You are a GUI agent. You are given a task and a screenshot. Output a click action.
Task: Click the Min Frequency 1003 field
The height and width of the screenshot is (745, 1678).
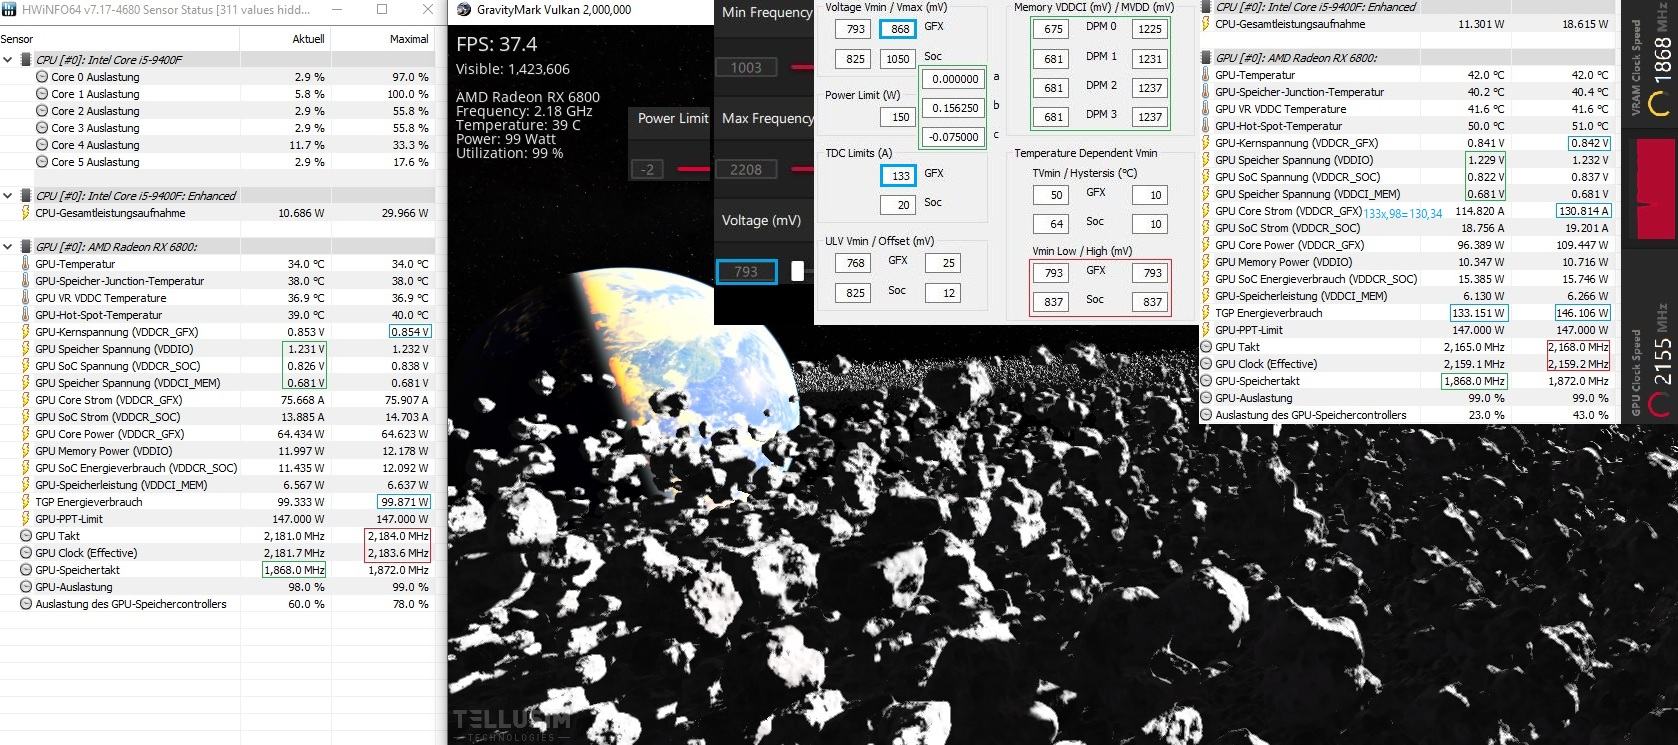click(746, 67)
